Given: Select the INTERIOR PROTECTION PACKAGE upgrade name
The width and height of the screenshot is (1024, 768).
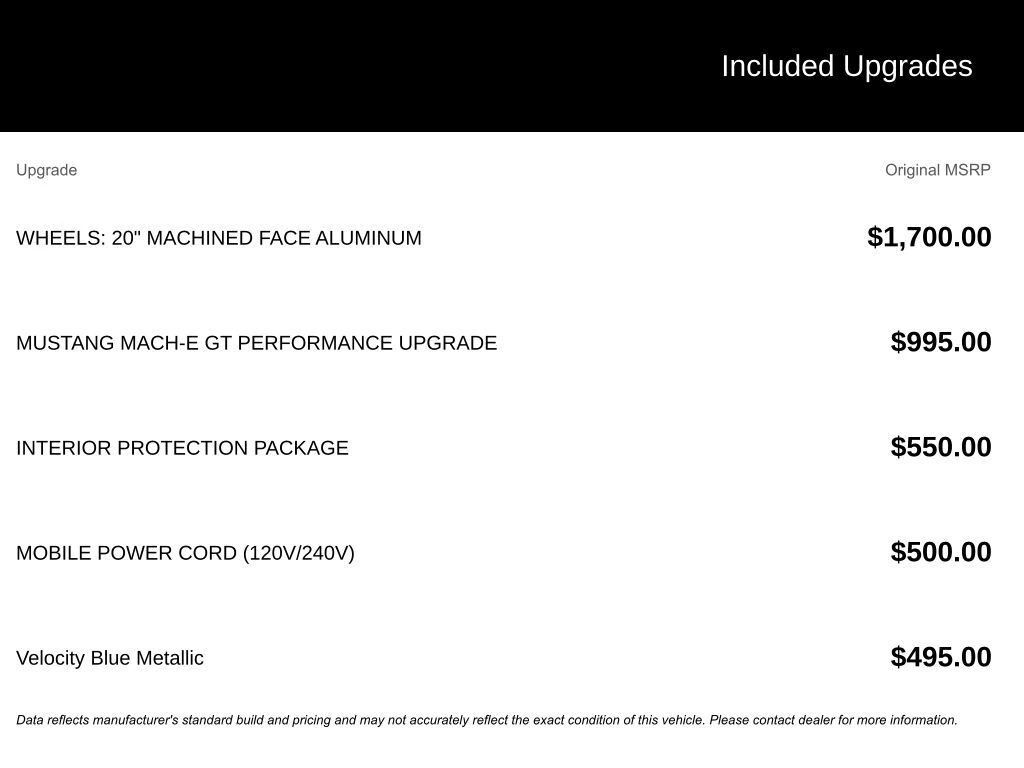Looking at the screenshot, I should coord(182,448).
